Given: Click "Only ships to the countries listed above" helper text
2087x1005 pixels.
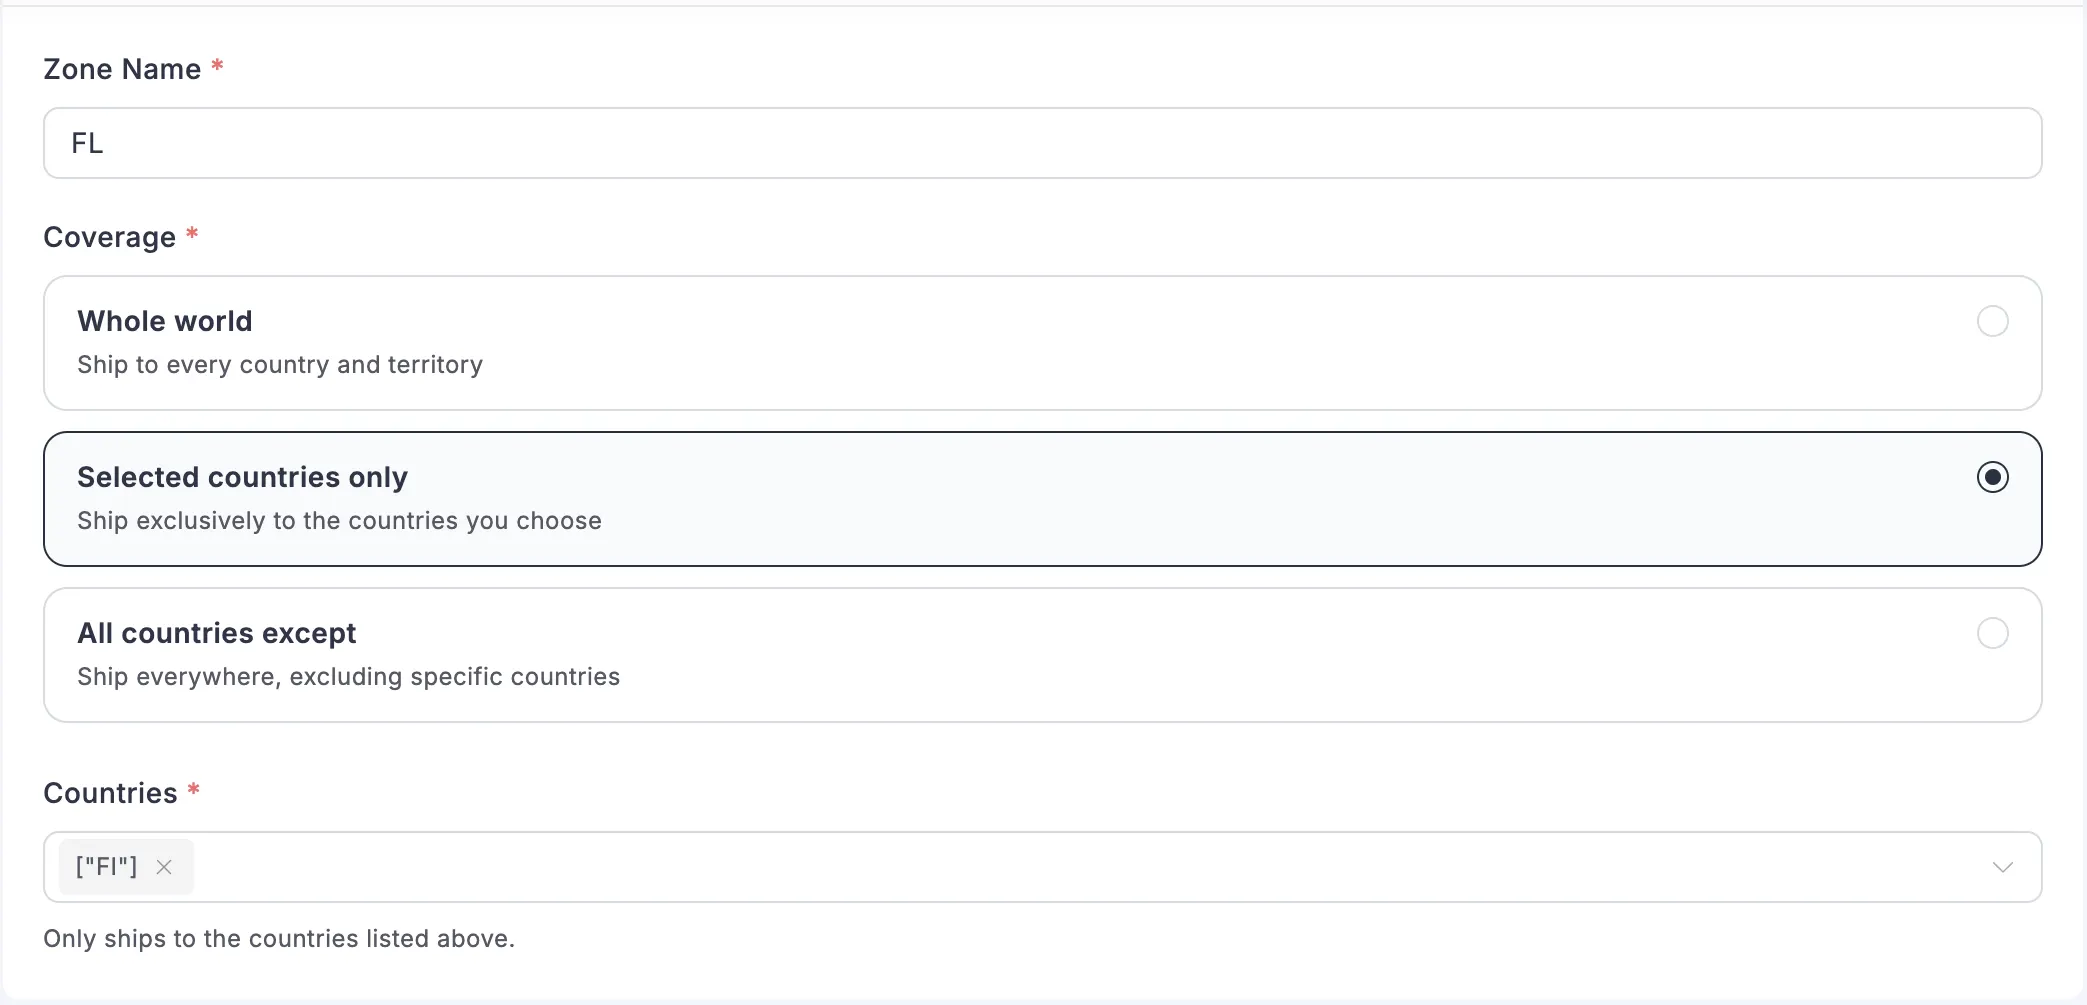Looking at the screenshot, I should coord(279,939).
